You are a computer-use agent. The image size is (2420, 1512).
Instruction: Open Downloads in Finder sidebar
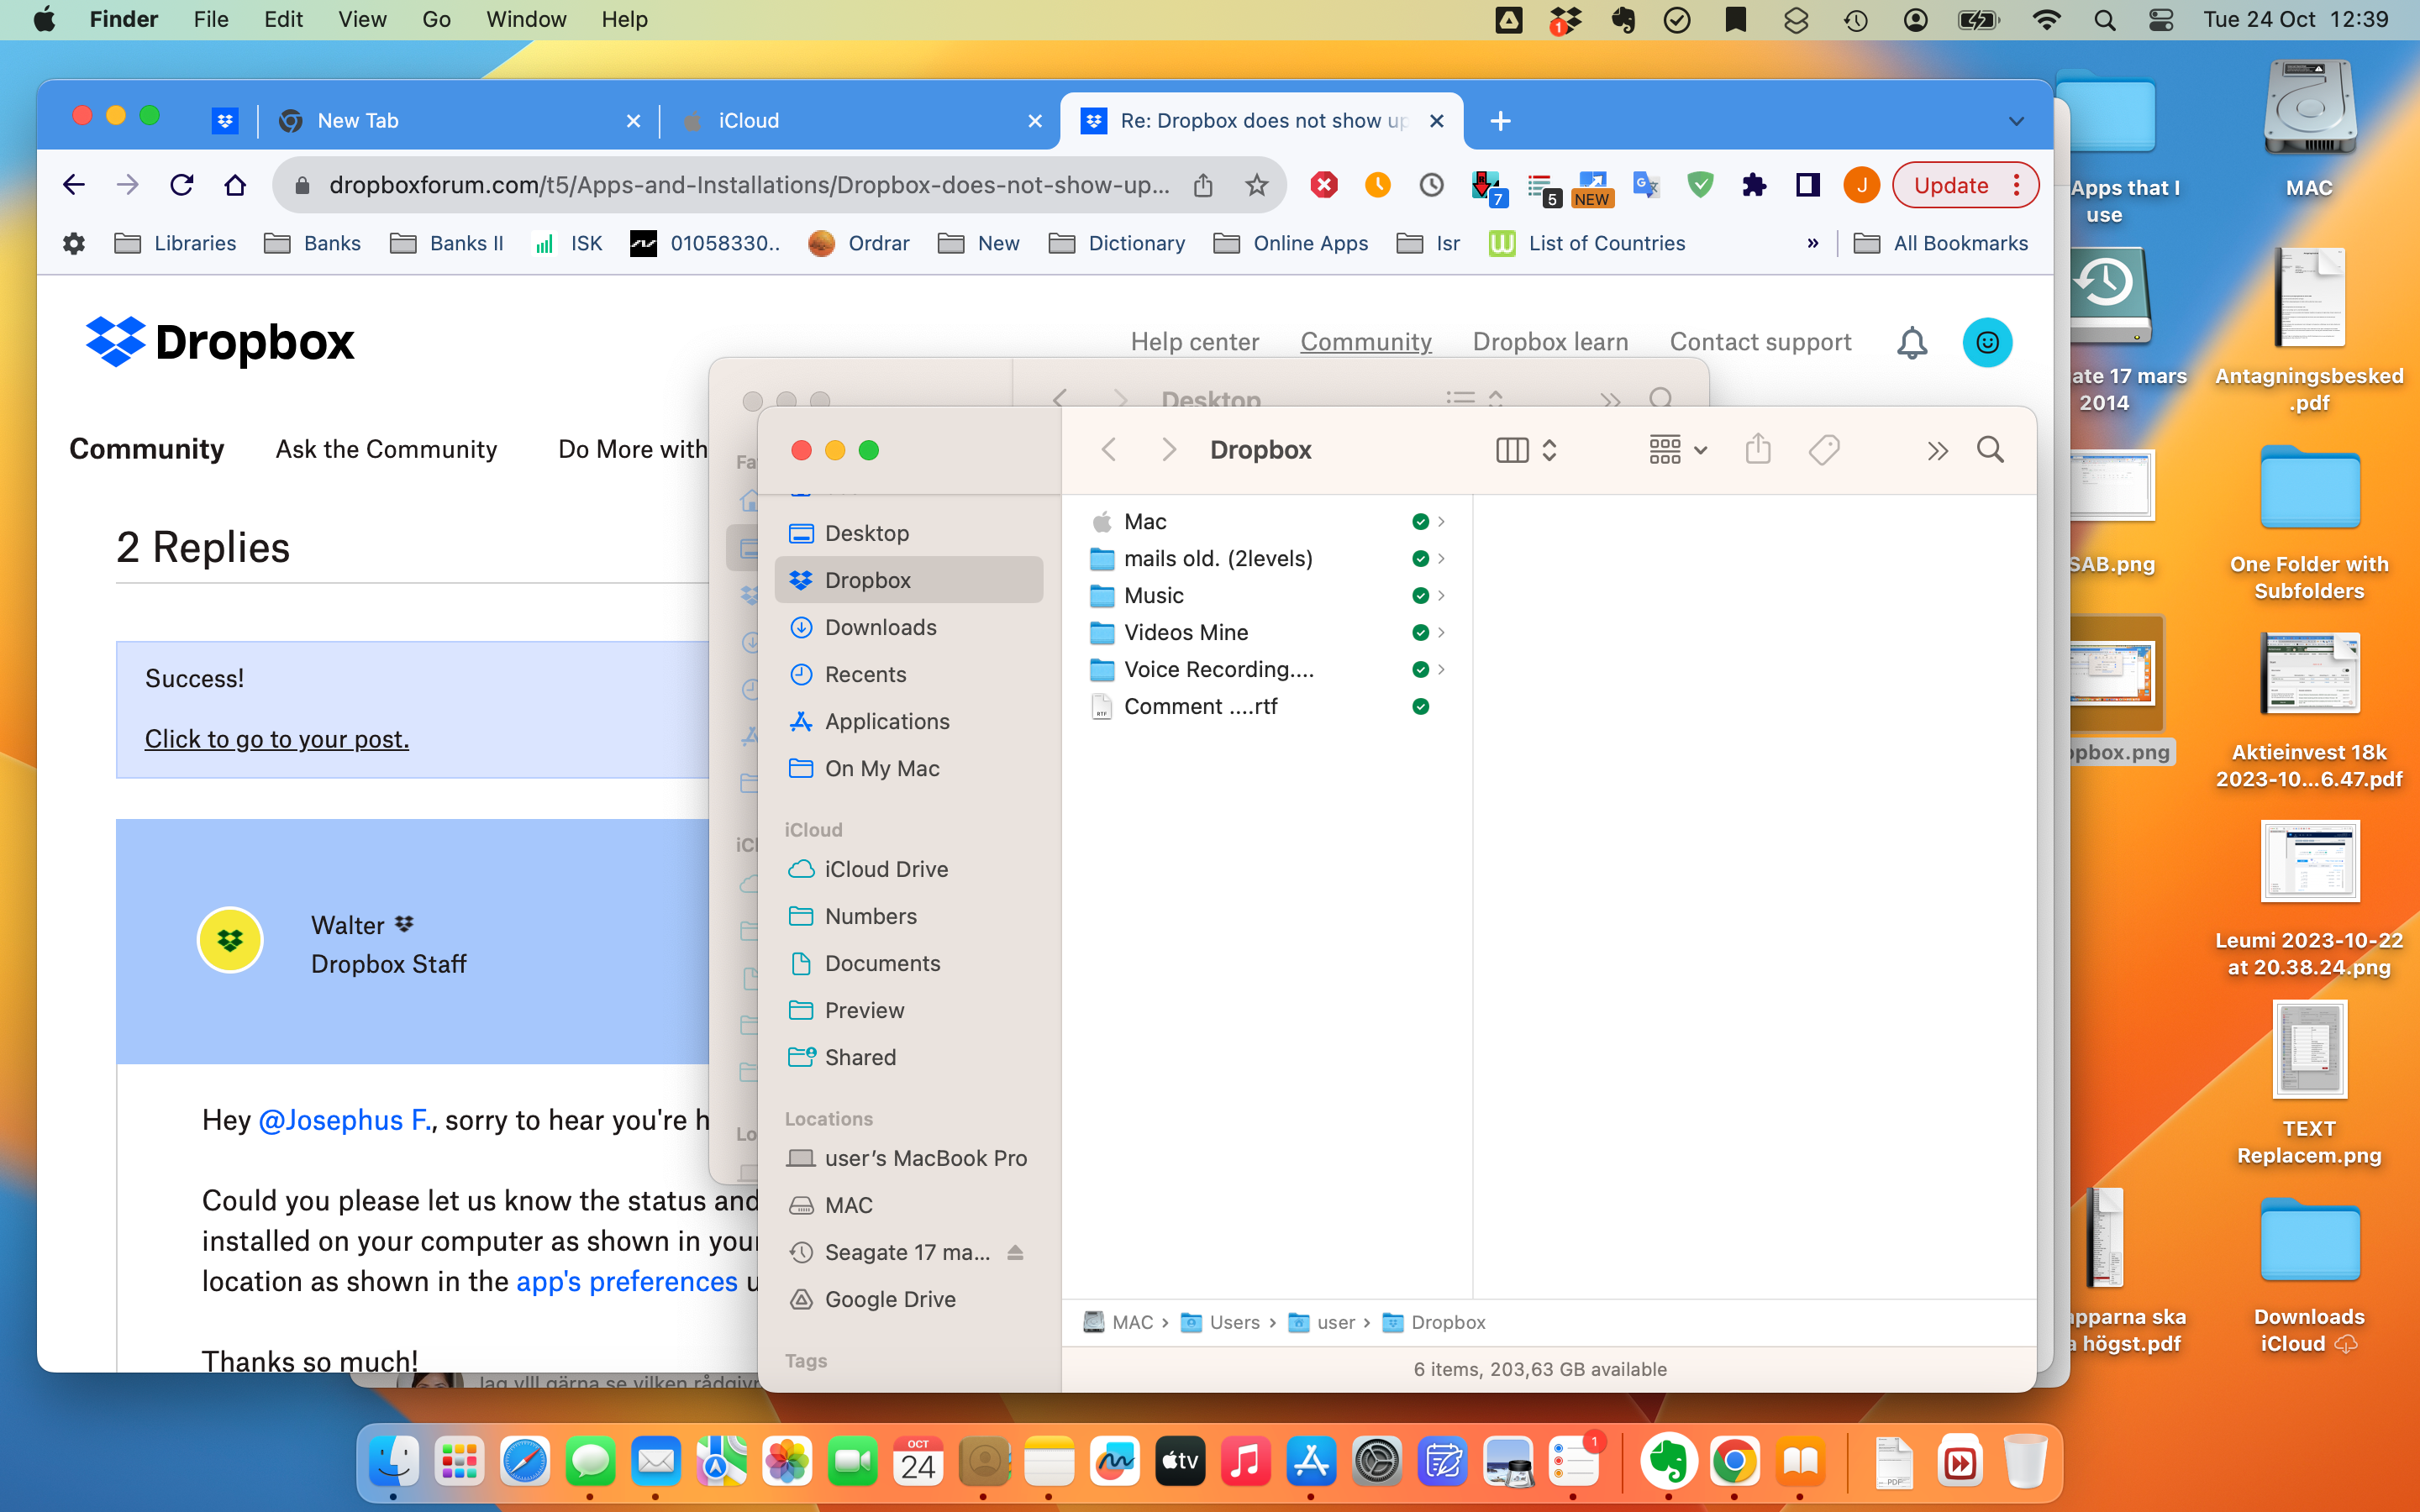[x=908, y=627]
